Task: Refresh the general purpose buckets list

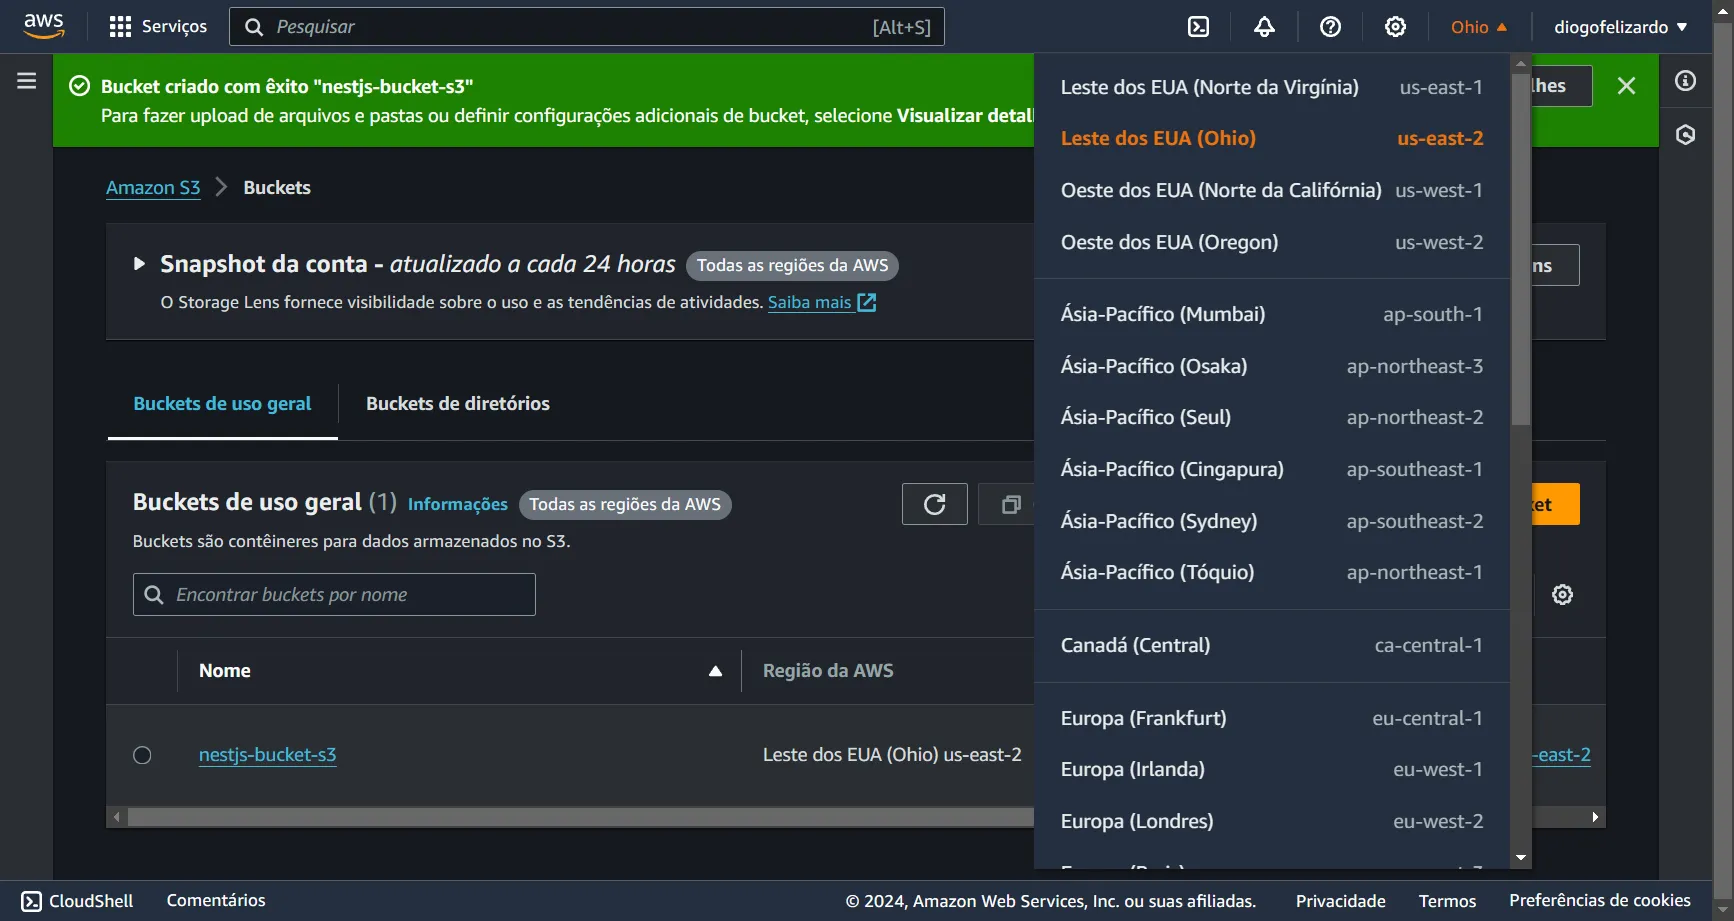Action: point(935,504)
